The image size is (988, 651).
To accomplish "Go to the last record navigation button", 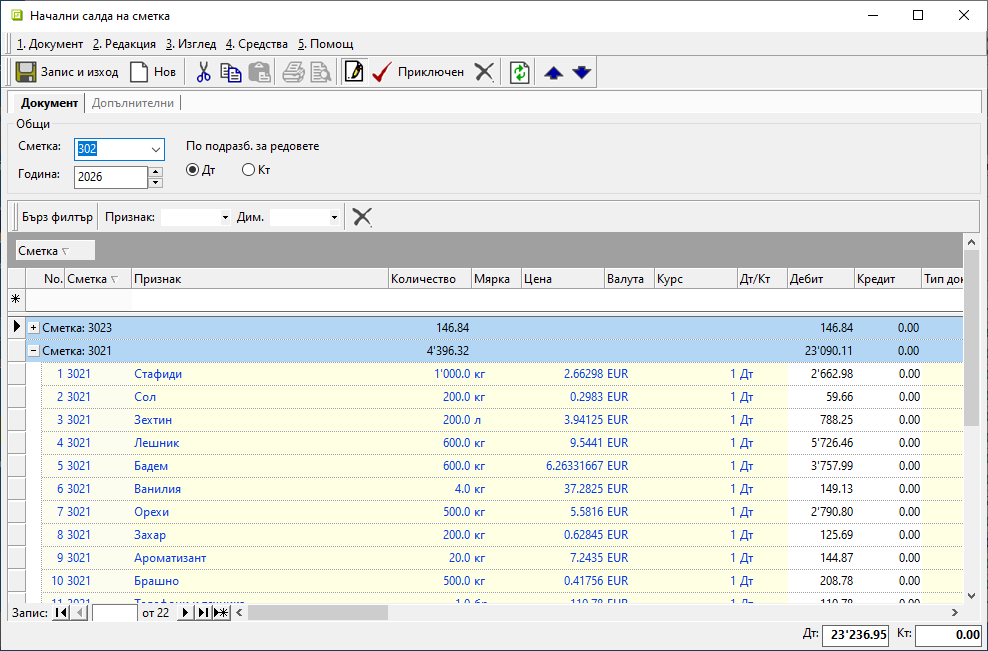I will (x=203, y=613).
